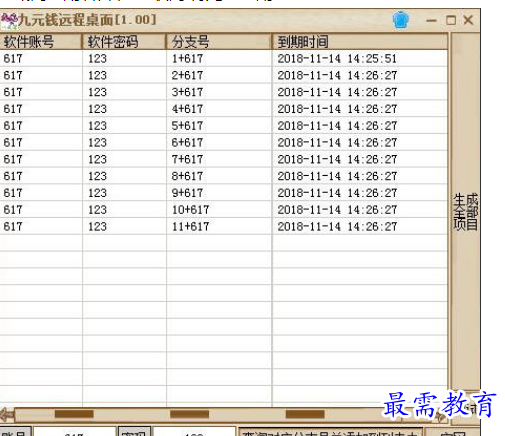Select branch cell 4+617

pyautogui.click(x=187, y=109)
